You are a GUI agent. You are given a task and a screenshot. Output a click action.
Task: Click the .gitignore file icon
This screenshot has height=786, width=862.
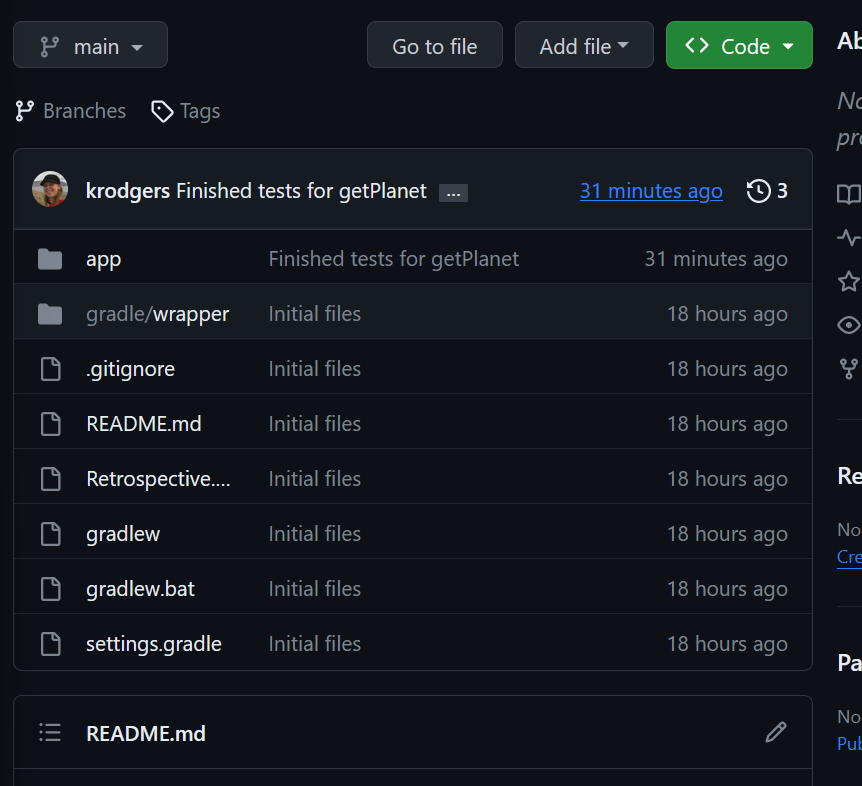[50, 369]
